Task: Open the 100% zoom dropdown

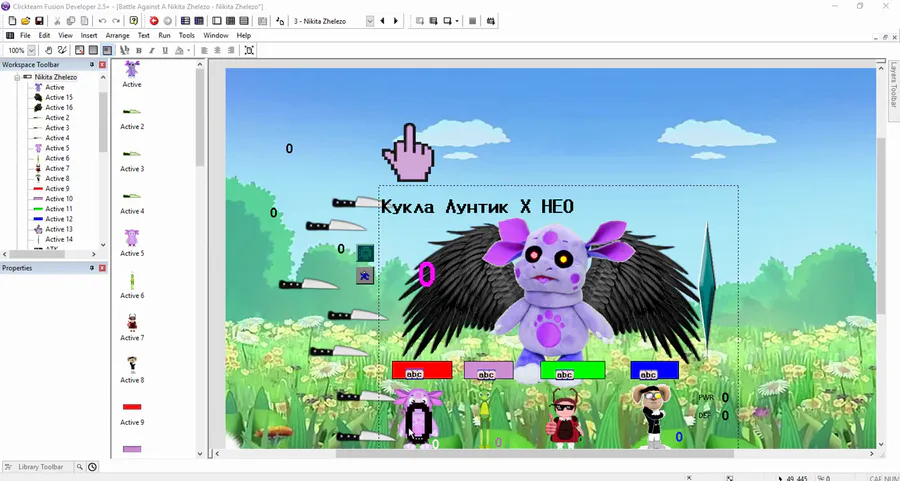Action: coord(32,50)
